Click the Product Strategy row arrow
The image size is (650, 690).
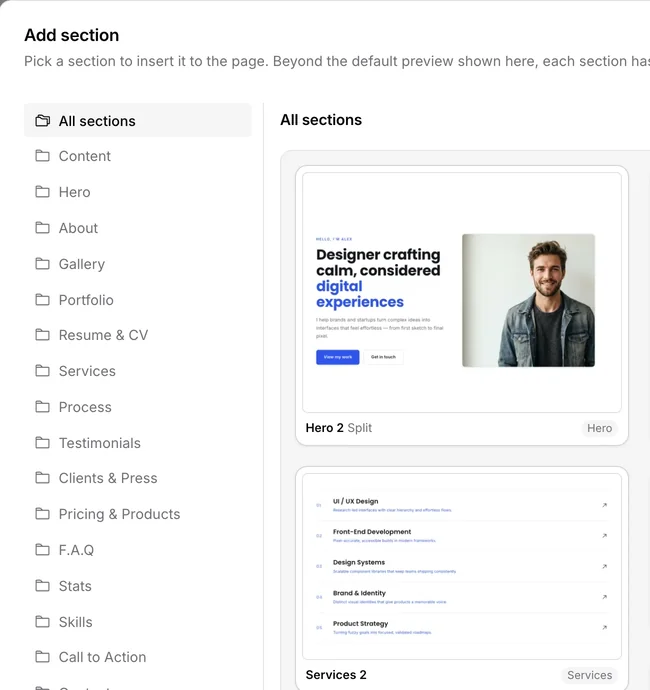tap(604, 627)
